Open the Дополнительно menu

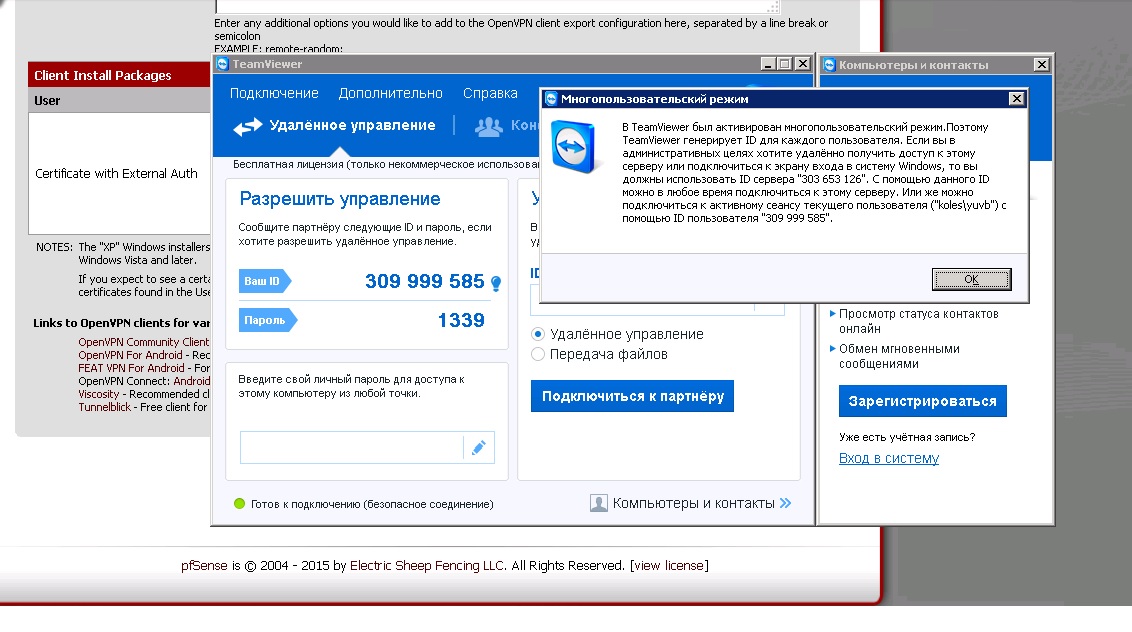tap(390, 93)
